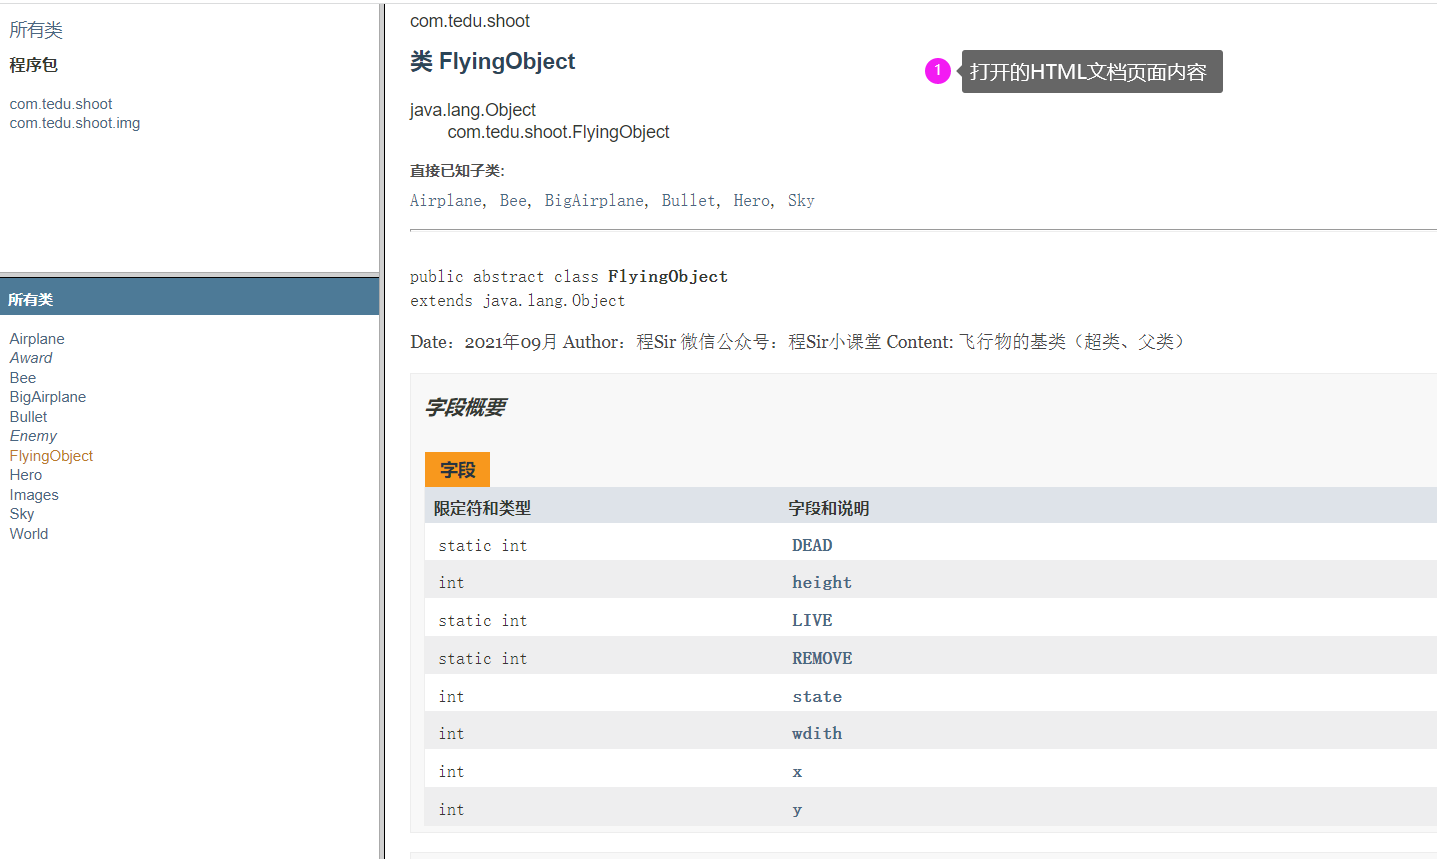Open the state field link
1437x859 pixels.
pos(817,697)
